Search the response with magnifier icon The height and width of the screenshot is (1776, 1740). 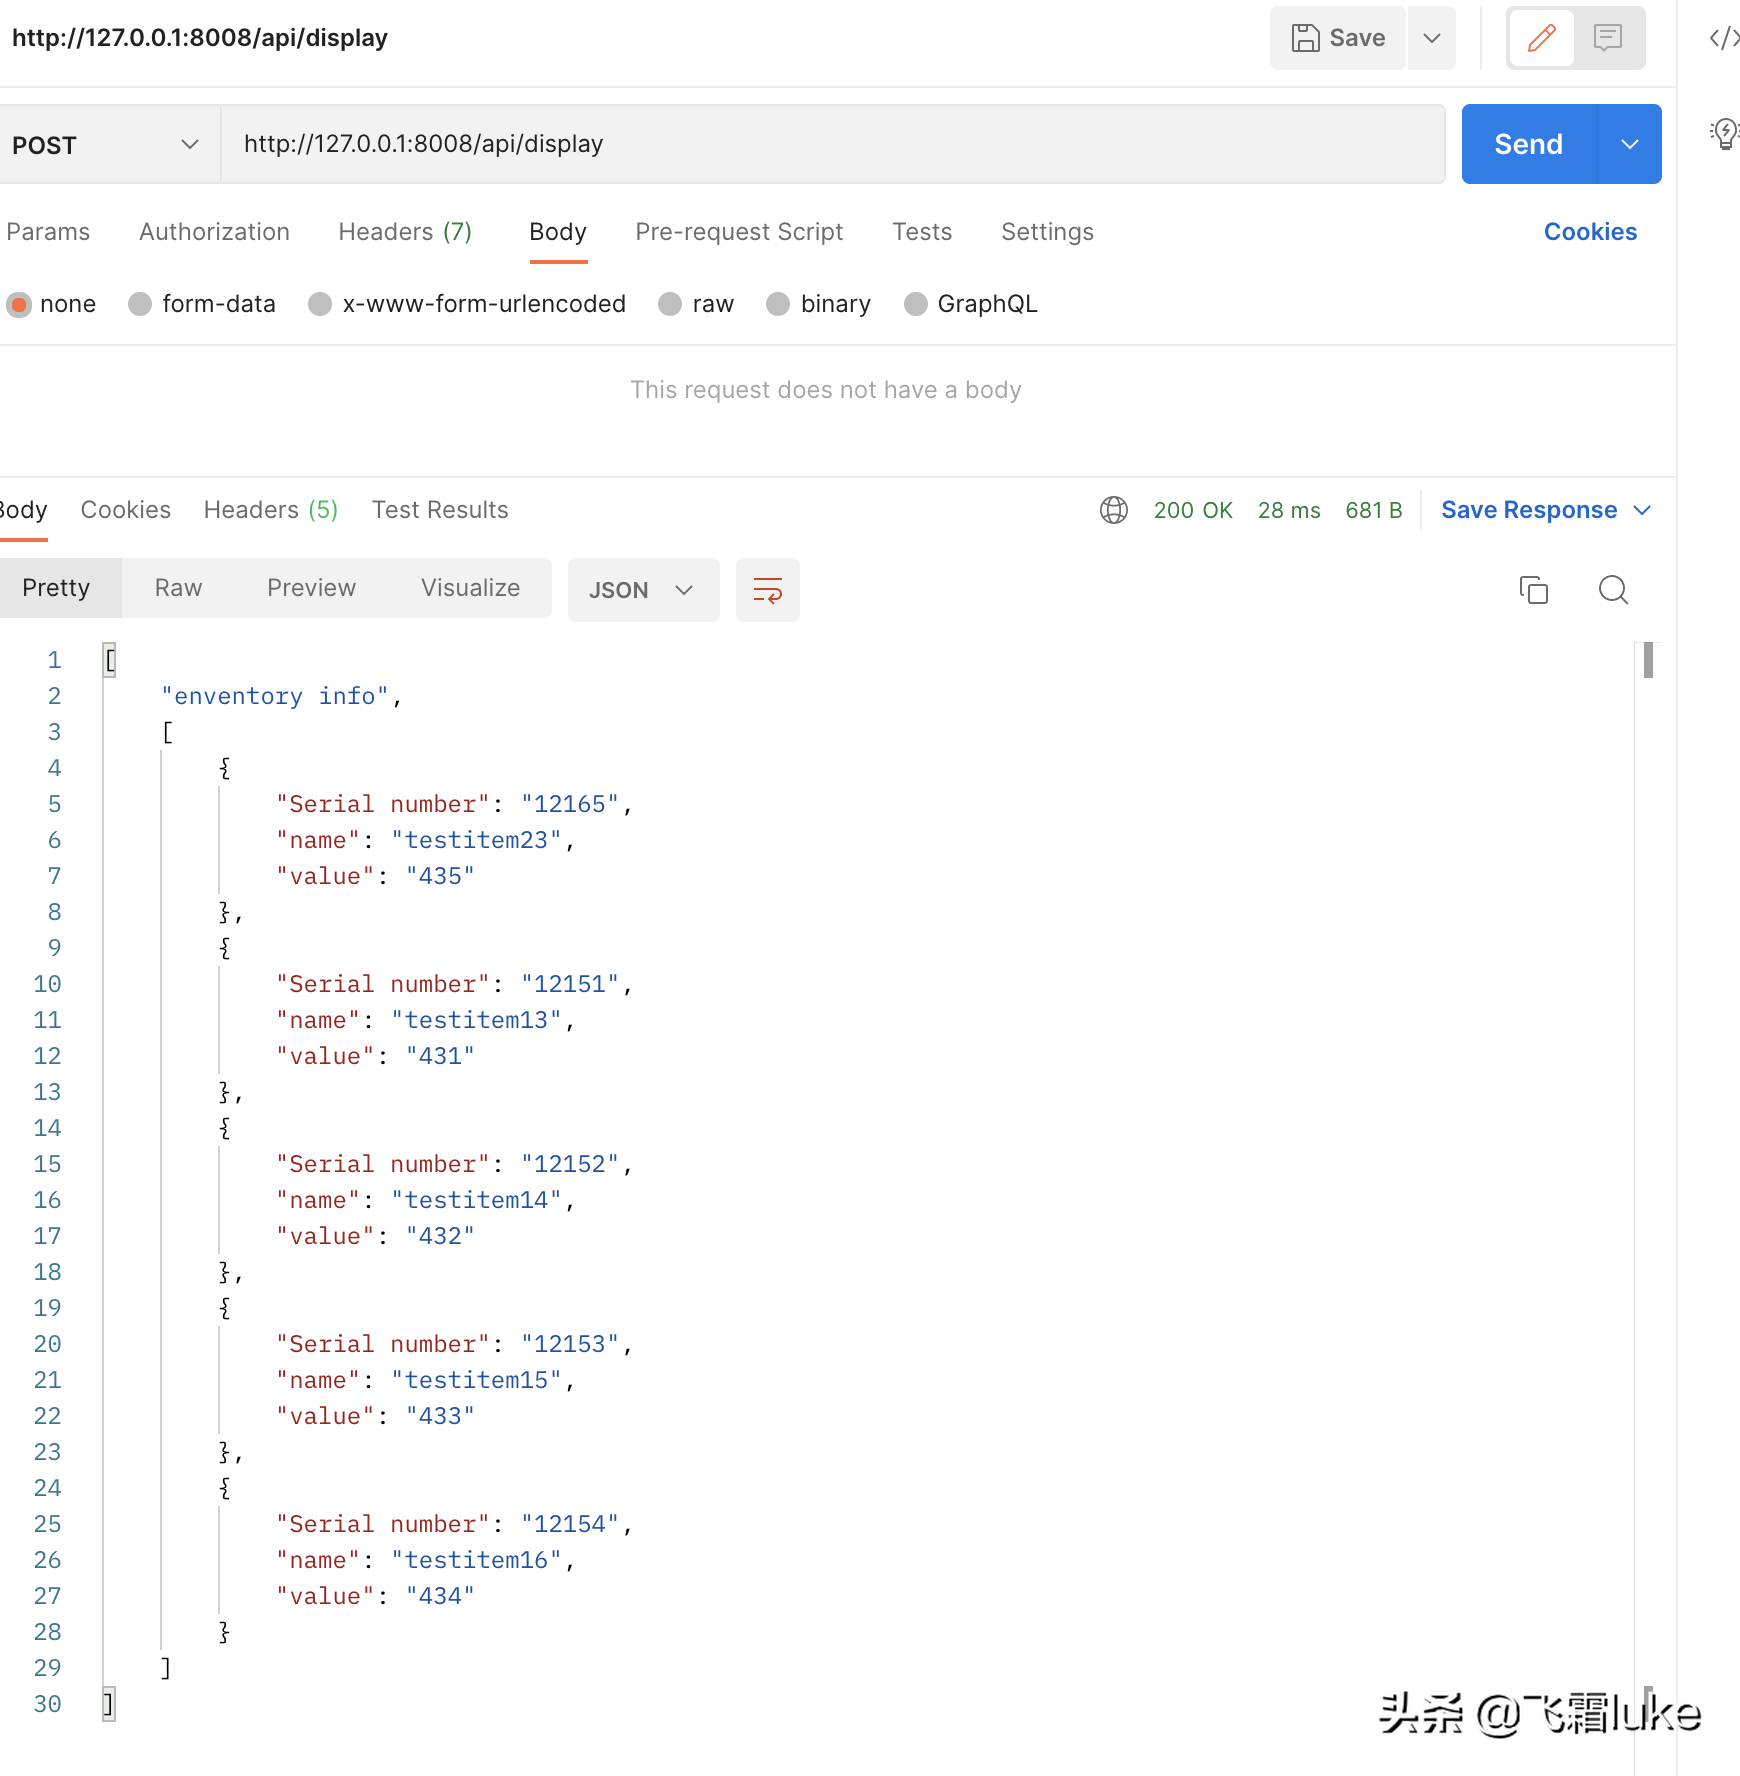1613,590
